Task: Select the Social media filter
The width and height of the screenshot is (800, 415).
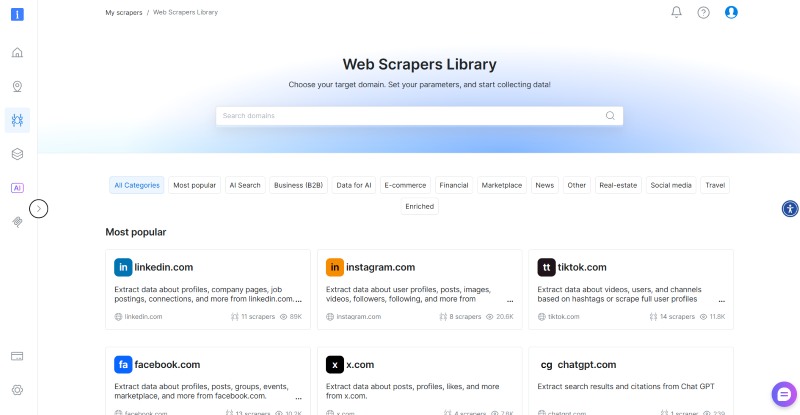Action: (671, 185)
